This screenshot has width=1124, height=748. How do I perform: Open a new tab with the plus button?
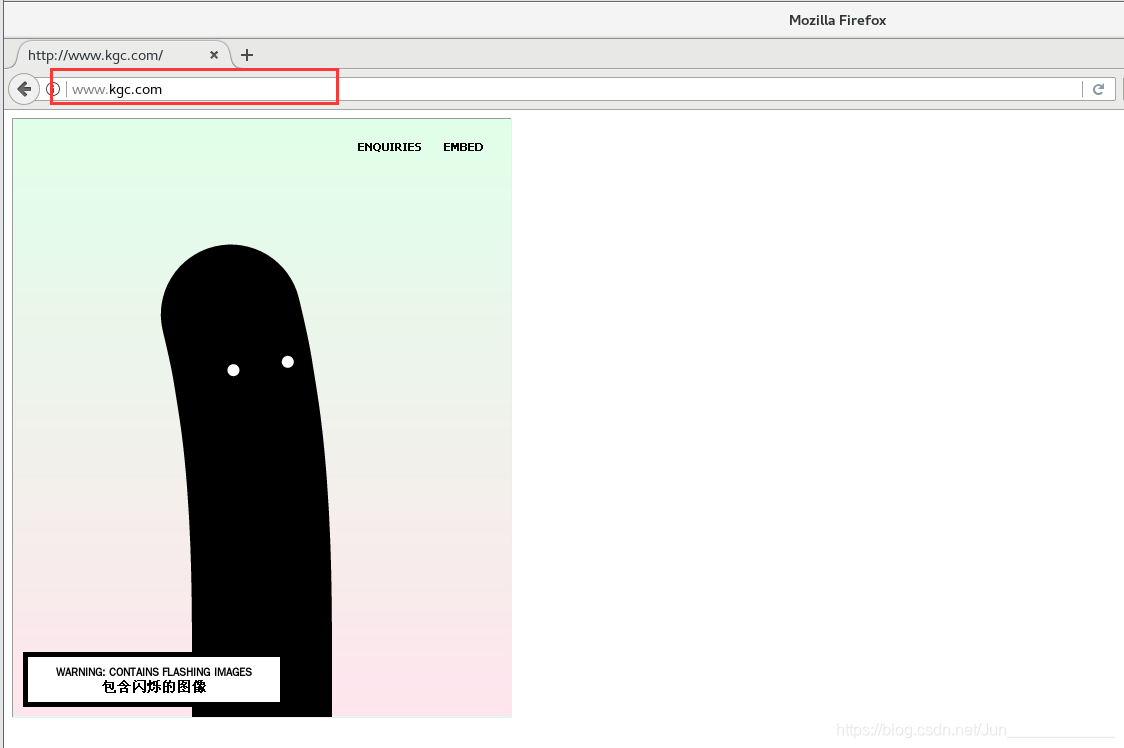click(x=247, y=55)
